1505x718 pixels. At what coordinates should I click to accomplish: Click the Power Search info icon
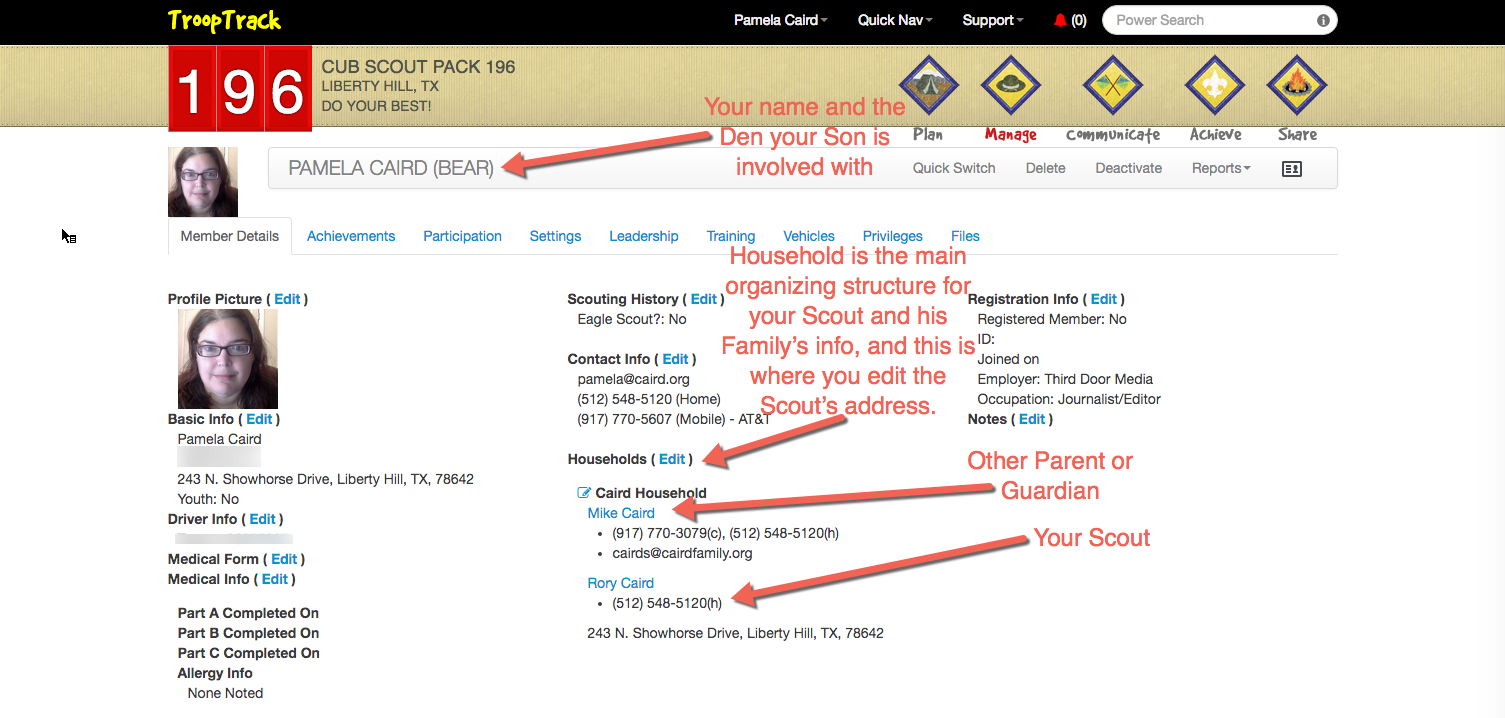pos(1323,20)
